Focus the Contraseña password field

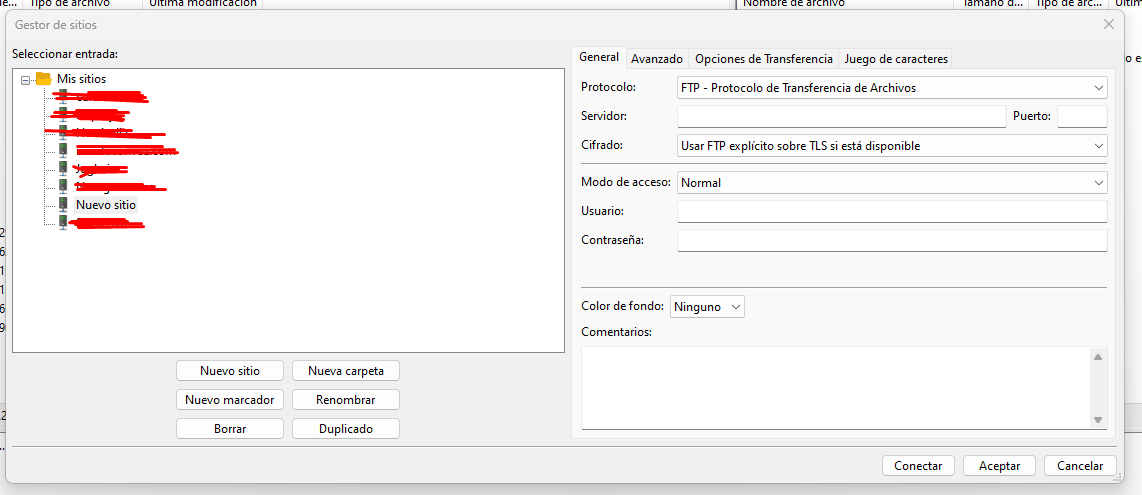892,240
